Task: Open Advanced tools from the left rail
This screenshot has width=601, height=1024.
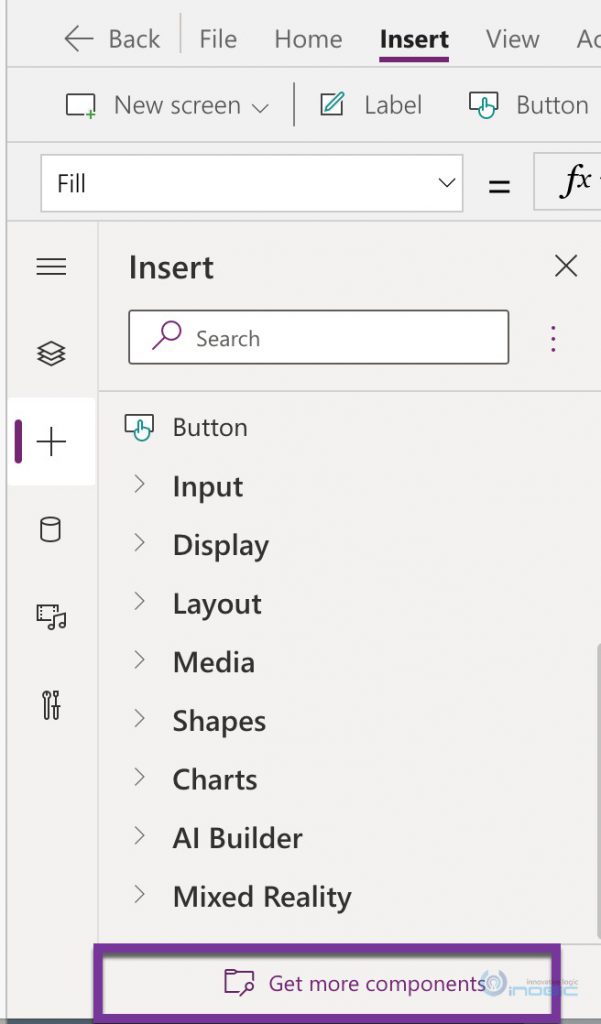Action: pos(51,706)
